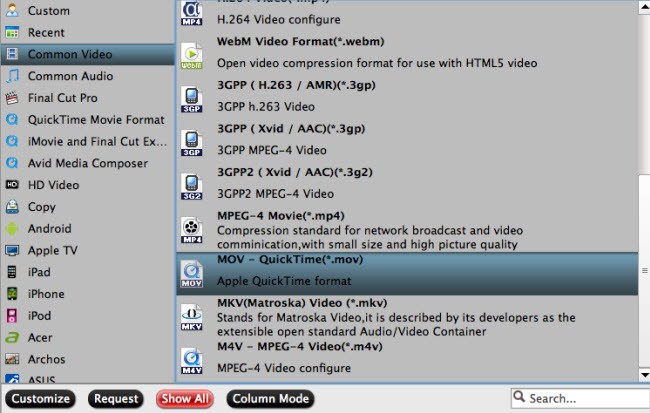Image resolution: width=650 pixels, height=413 pixels.
Task: Switch to Column Mode
Action: tap(270, 399)
